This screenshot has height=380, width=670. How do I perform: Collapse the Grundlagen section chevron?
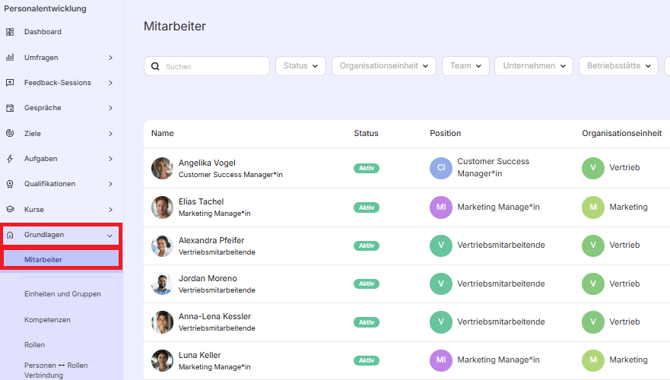(110, 235)
